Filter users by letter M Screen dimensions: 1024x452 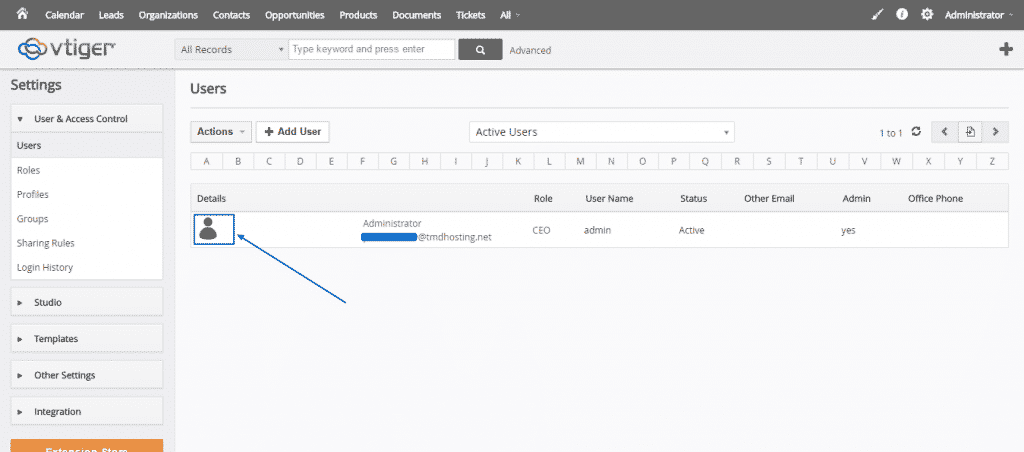[580, 161]
